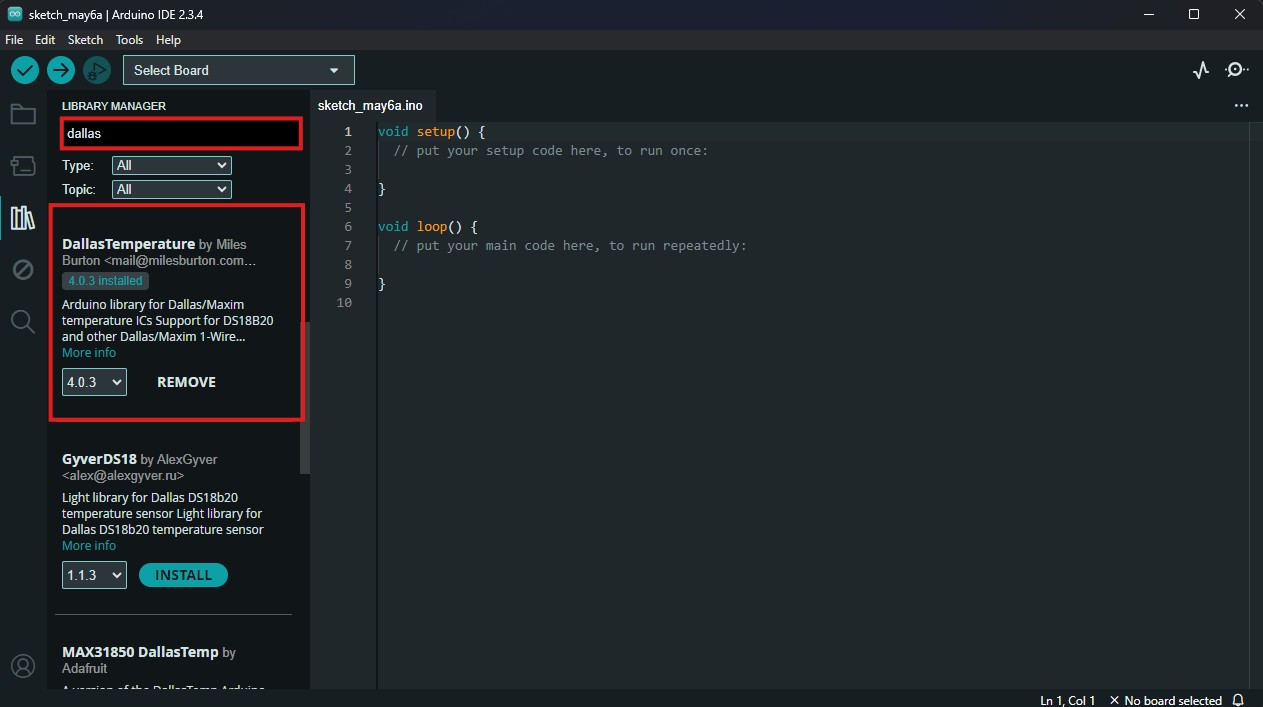Click INSTALL for GyverDS18 library
Screen dimensions: 1263x707
click(183, 575)
